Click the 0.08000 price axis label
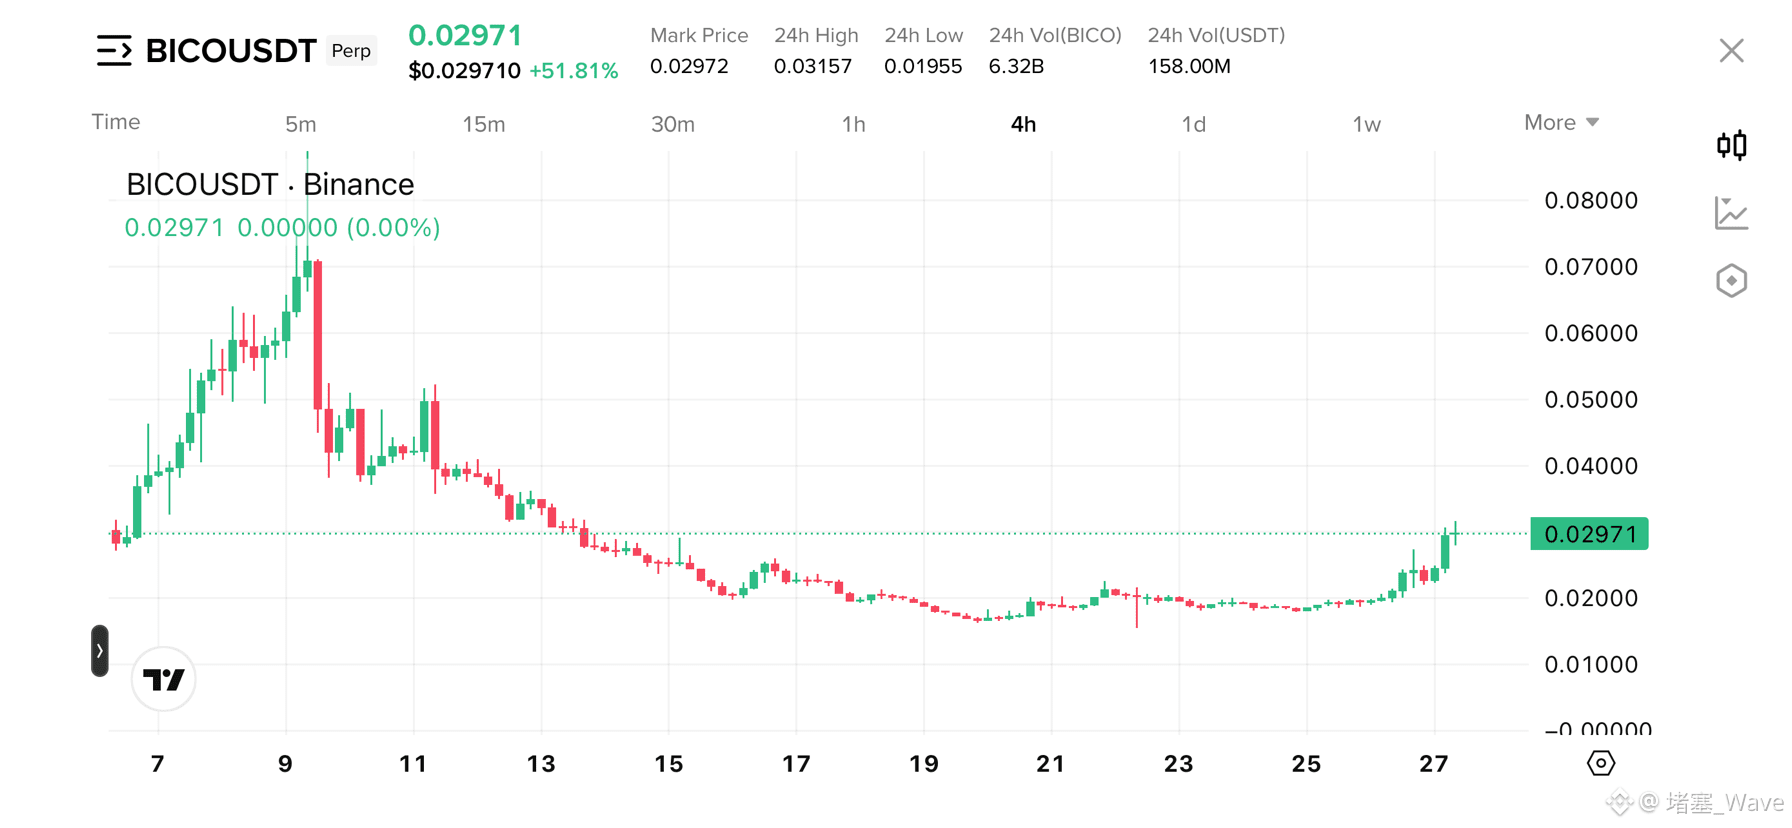 click(x=1591, y=200)
